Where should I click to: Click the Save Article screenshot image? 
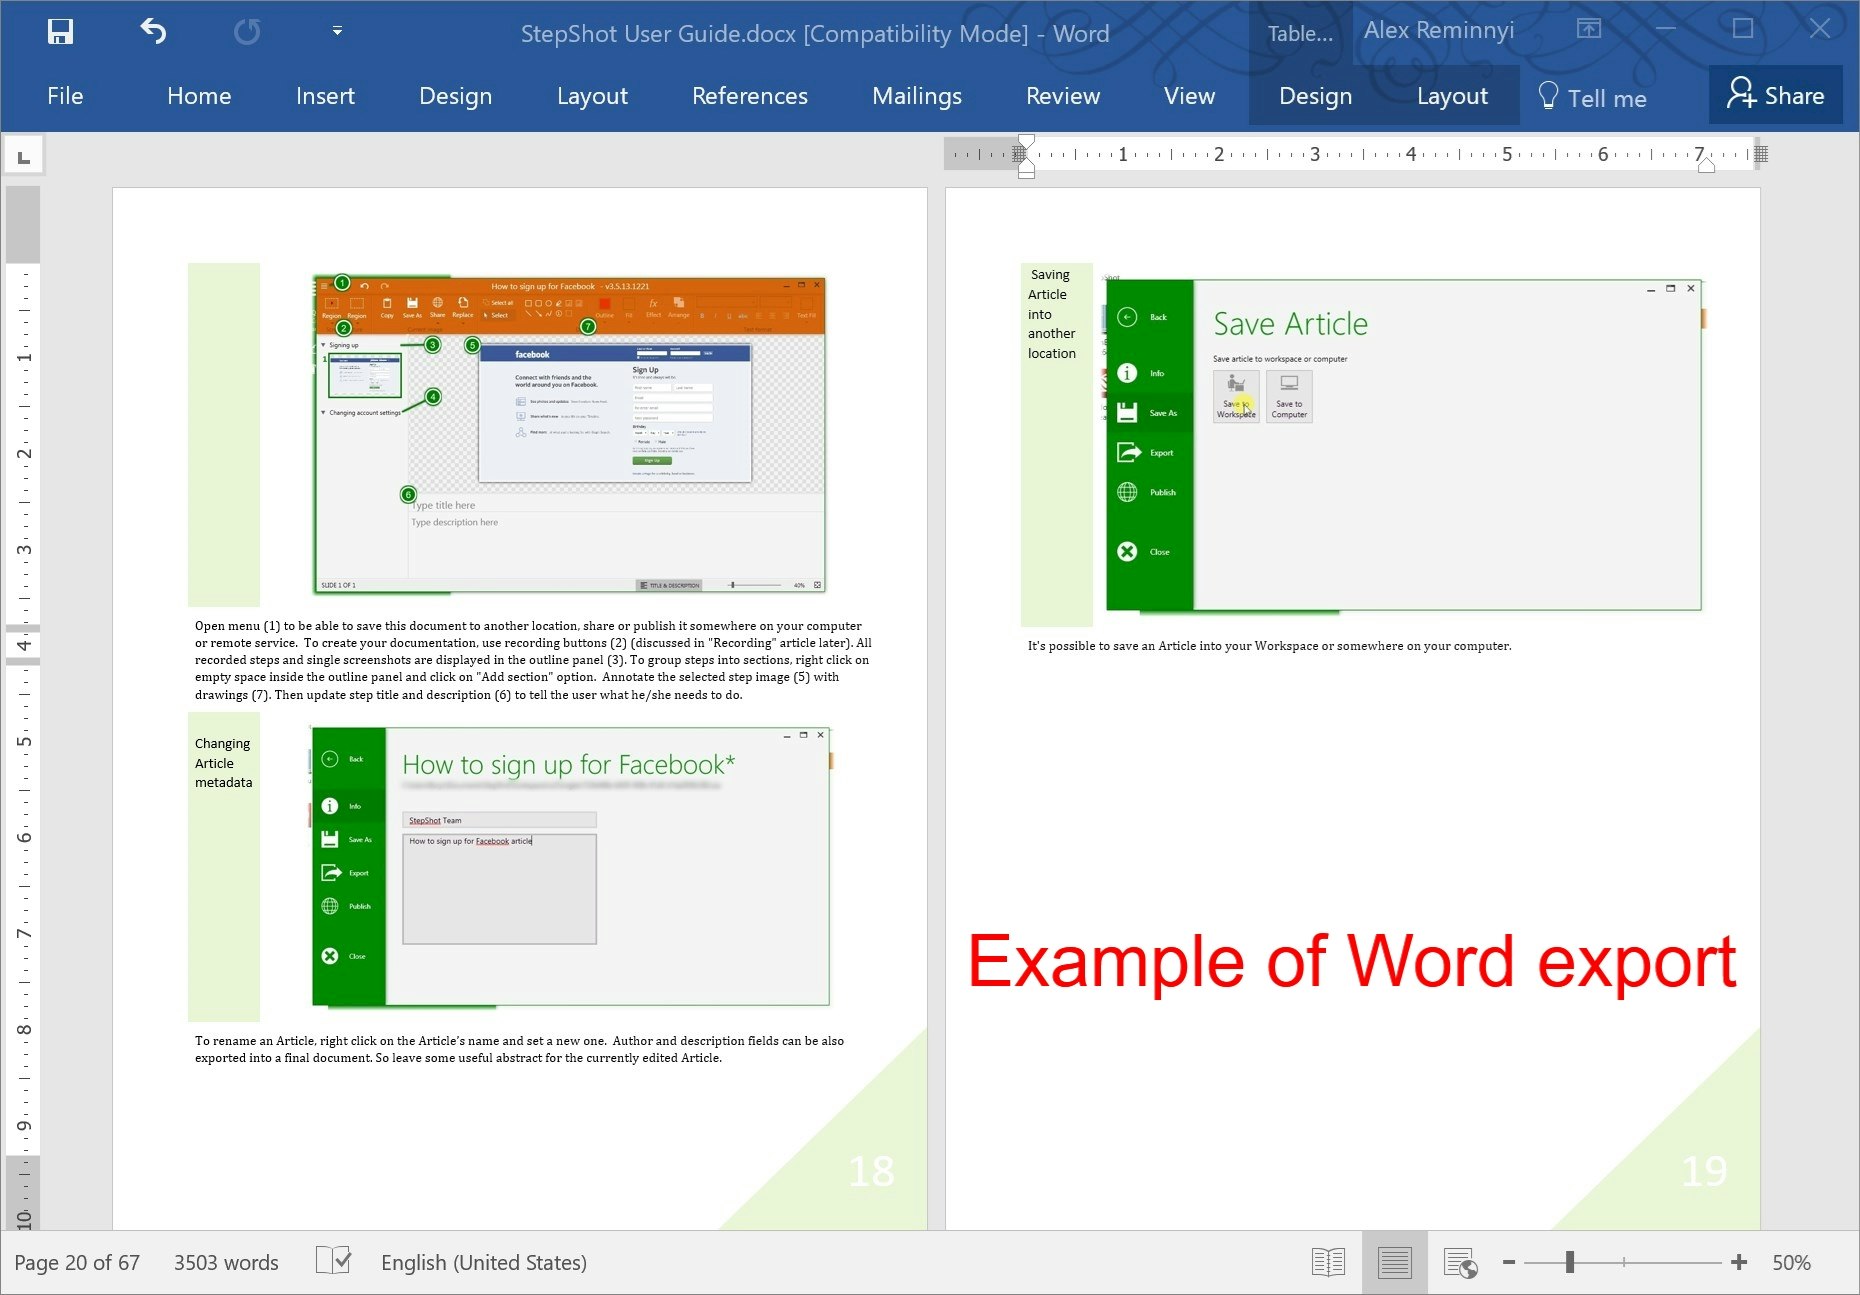coord(1403,443)
